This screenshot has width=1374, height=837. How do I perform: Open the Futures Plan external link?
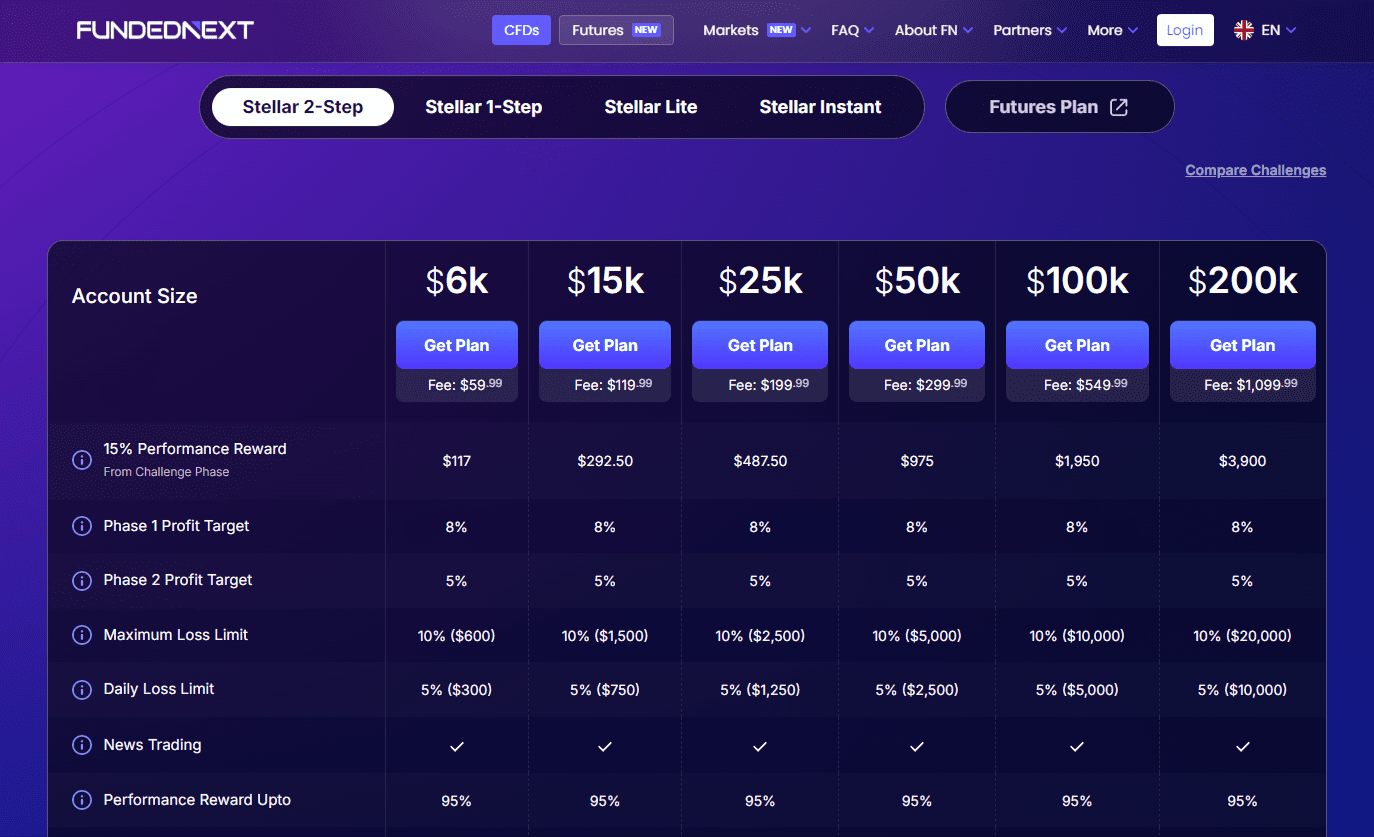1059,107
